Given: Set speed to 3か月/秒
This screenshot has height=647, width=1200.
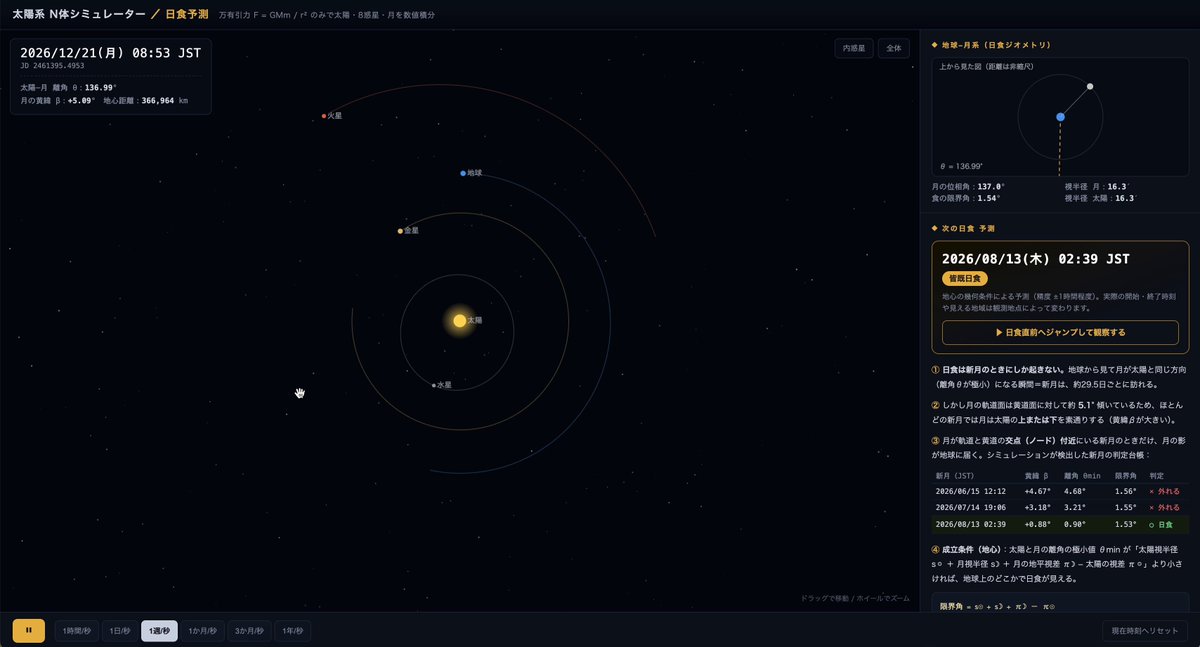Looking at the screenshot, I should click(250, 631).
